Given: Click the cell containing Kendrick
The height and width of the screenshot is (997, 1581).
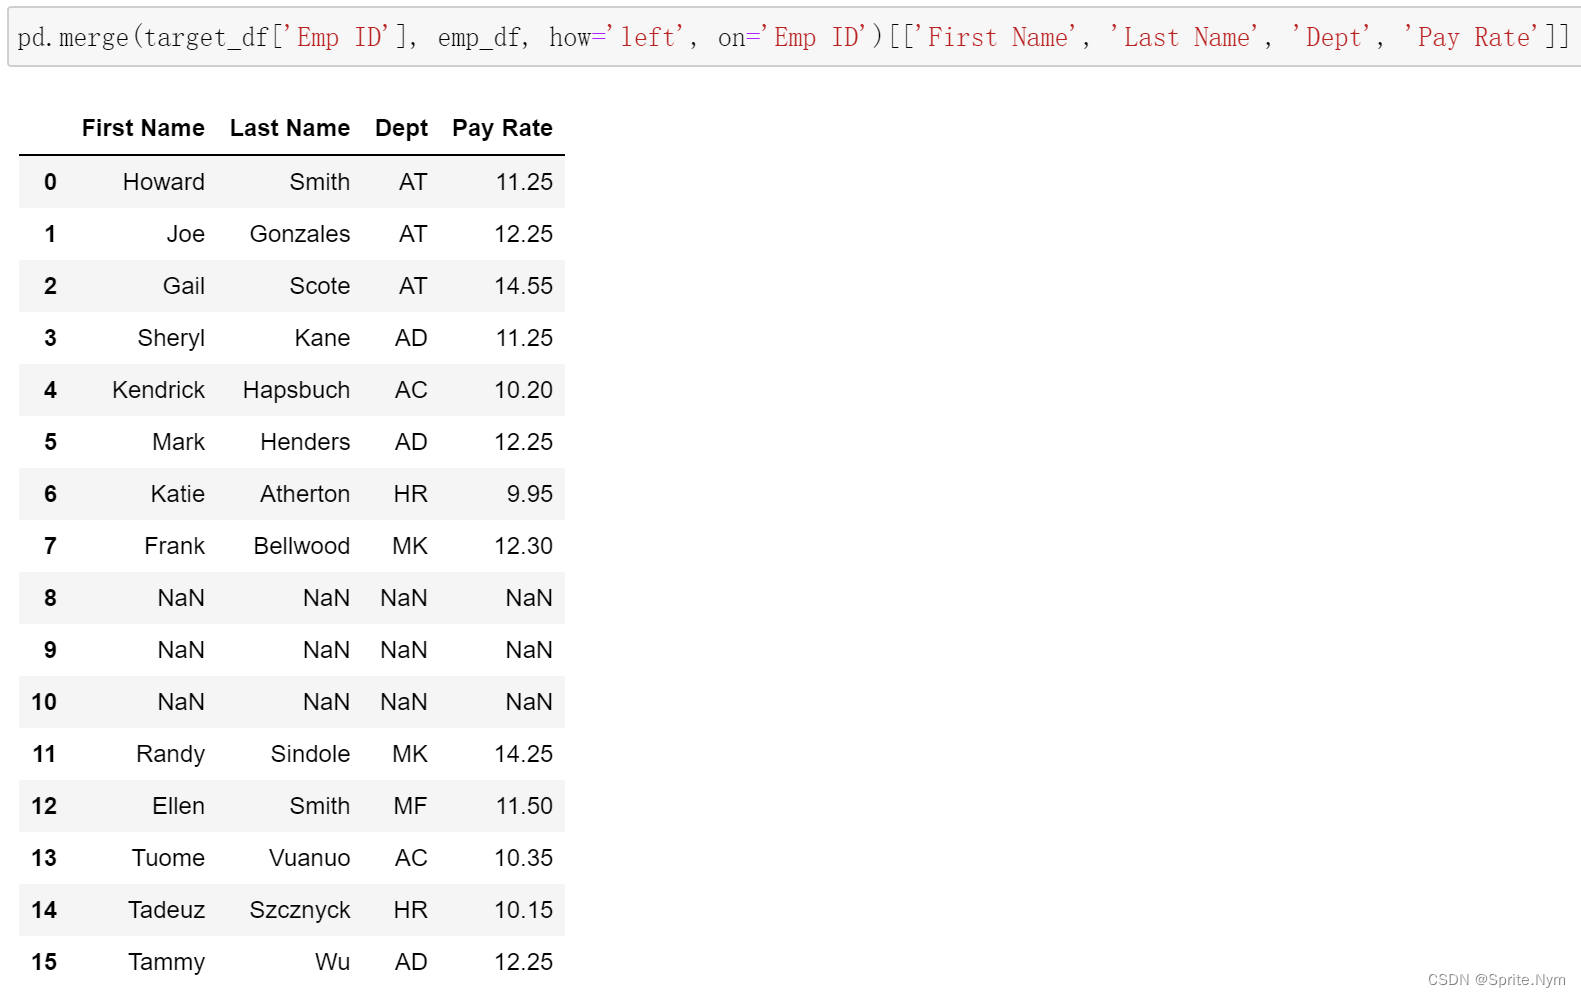Looking at the screenshot, I should pos(158,390).
